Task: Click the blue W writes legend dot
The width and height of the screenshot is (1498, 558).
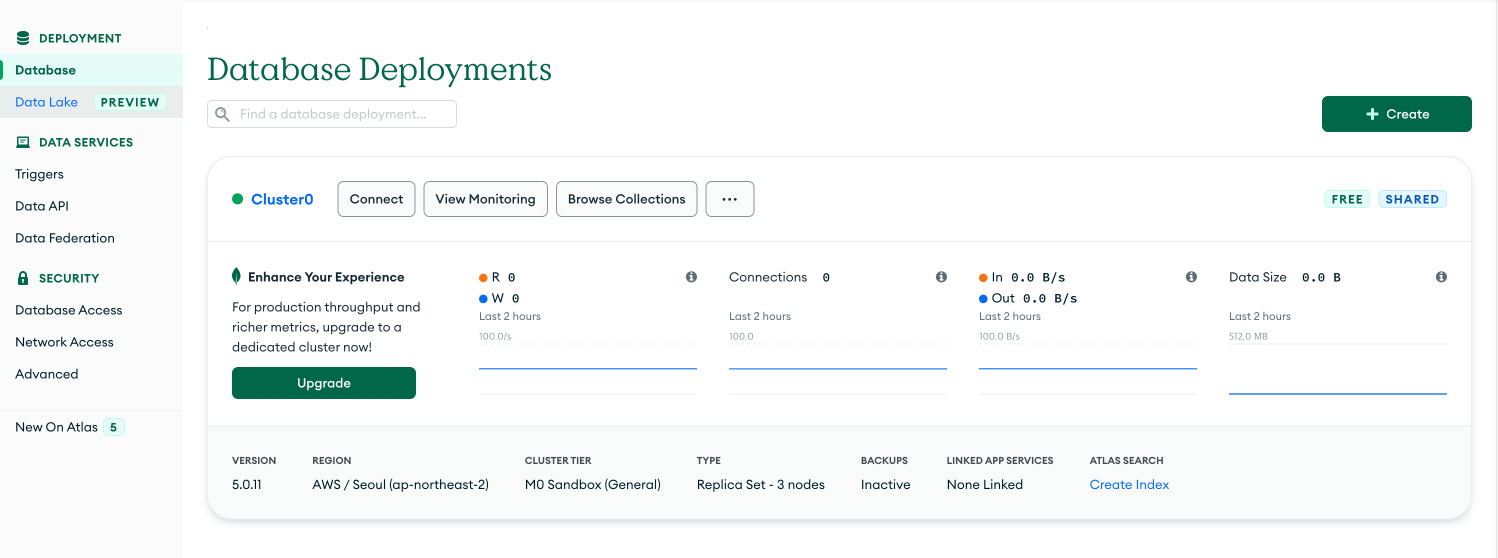Action: point(483,298)
